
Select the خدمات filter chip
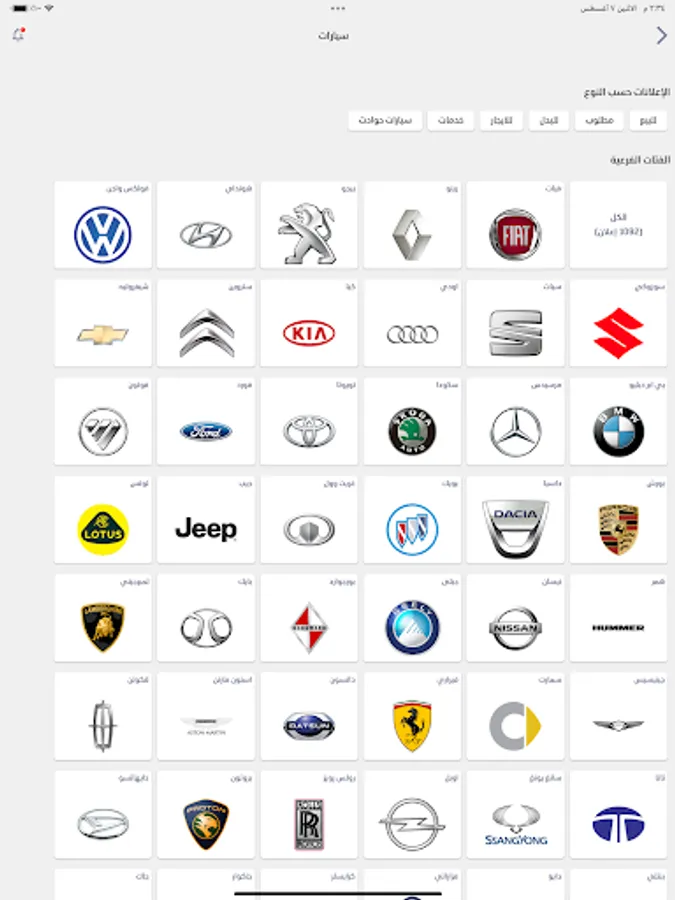tap(451, 120)
